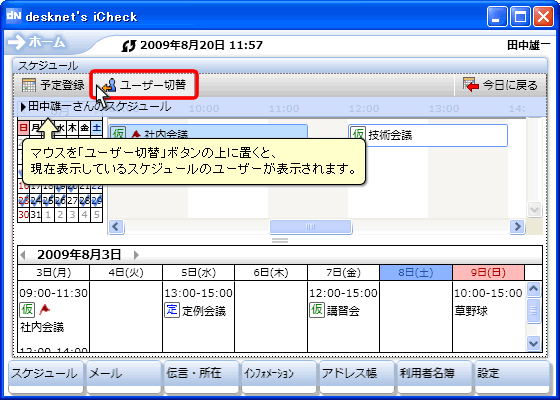Open the アドレス帳 tab

click(357, 377)
